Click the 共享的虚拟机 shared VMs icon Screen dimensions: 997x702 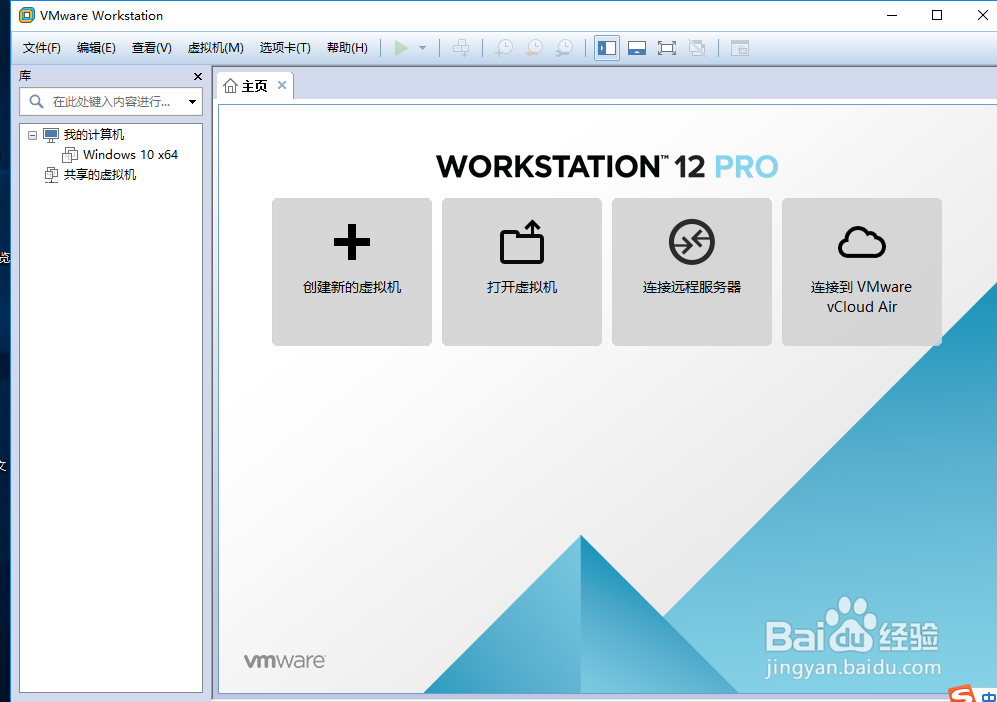[x=51, y=175]
